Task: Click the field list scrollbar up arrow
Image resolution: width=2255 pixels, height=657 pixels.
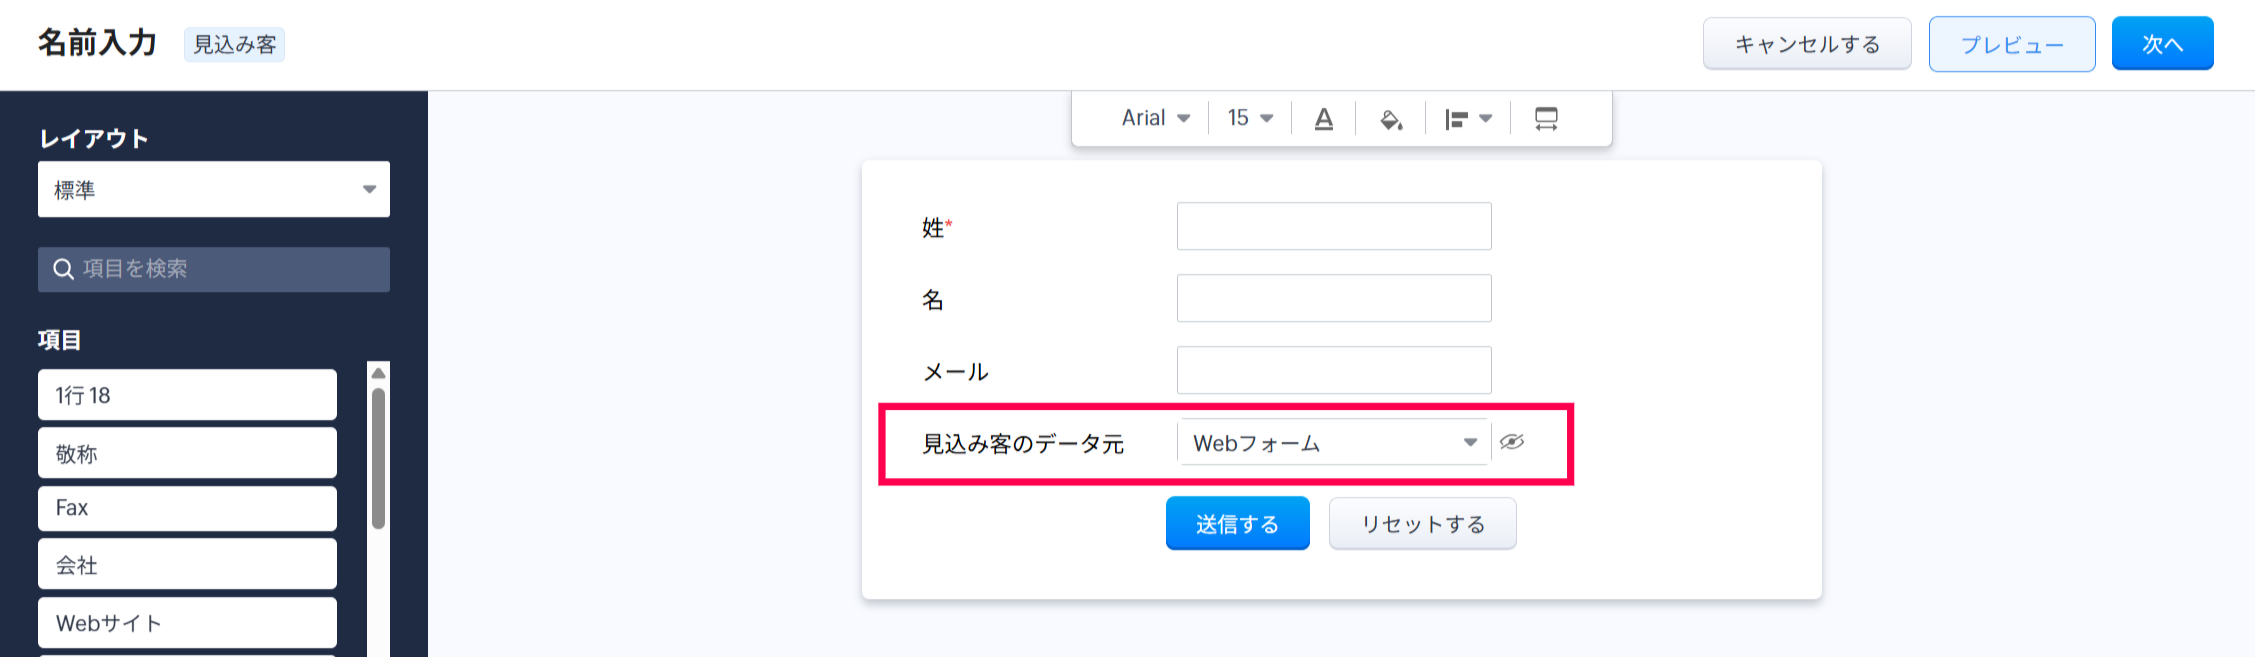Action: (378, 373)
